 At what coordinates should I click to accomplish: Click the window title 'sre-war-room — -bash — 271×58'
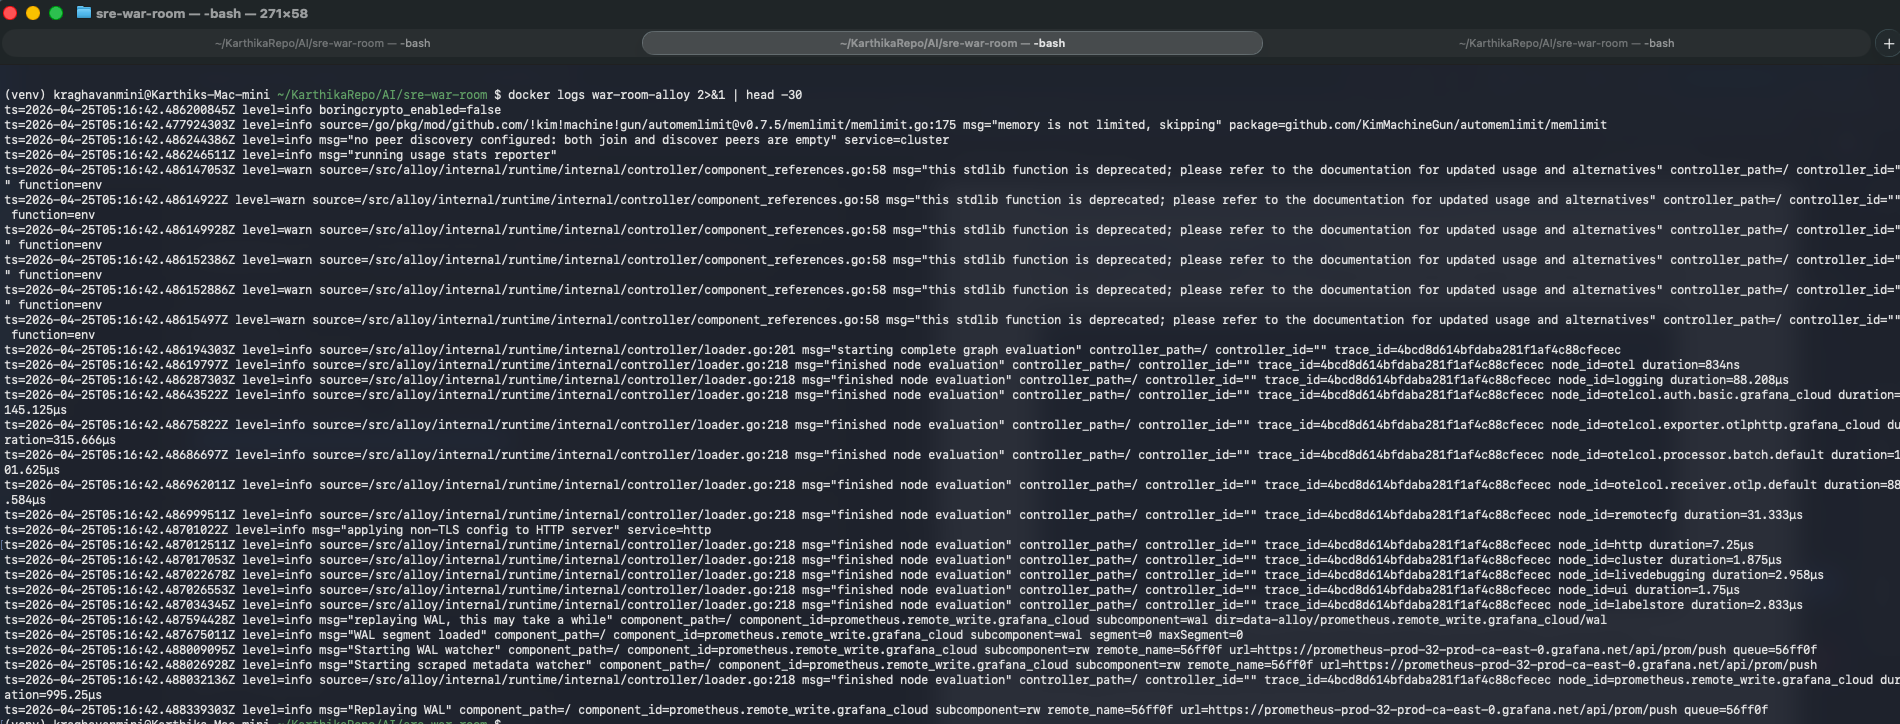click(x=202, y=13)
